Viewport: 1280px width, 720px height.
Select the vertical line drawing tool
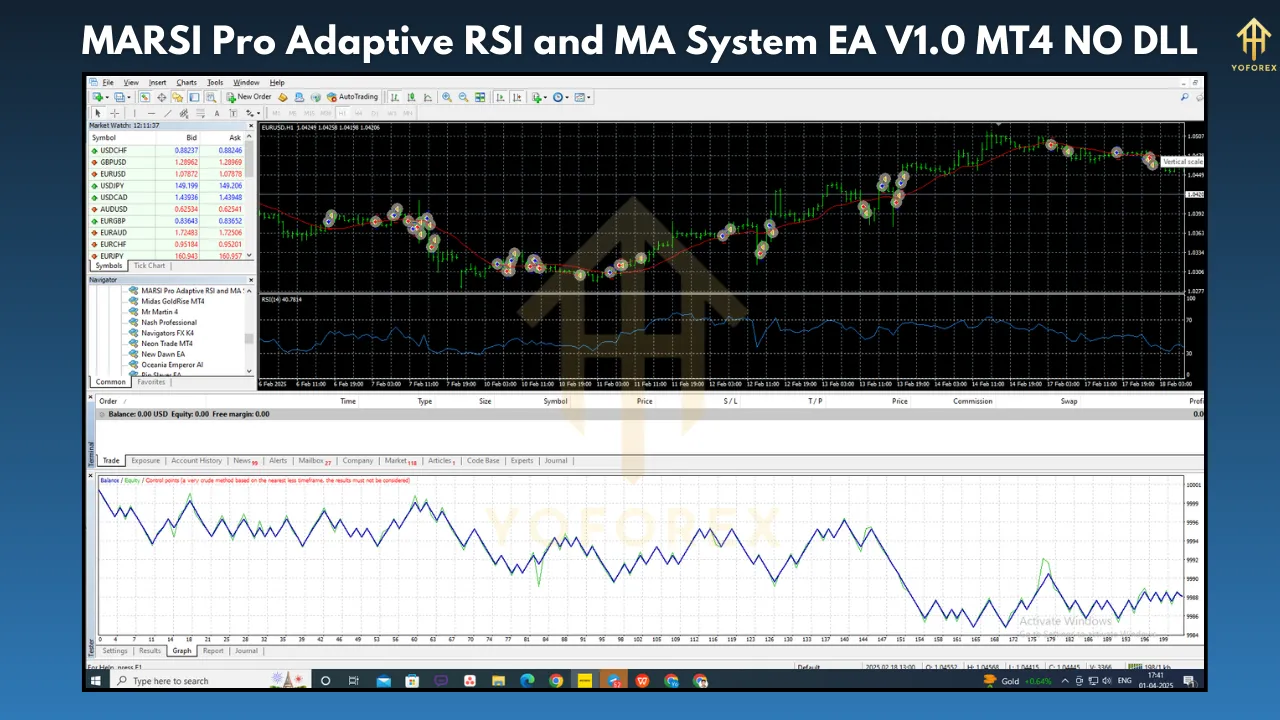(134, 113)
